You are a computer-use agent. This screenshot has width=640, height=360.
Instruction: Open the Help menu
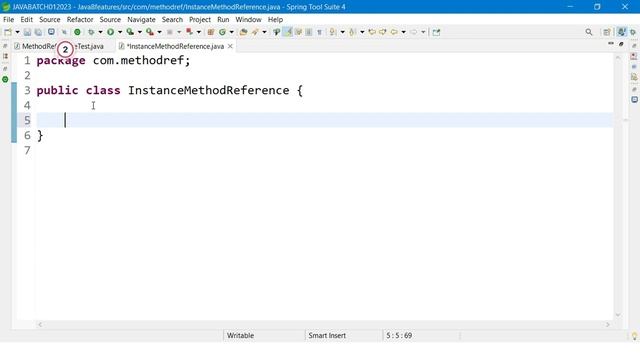pos(275,20)
